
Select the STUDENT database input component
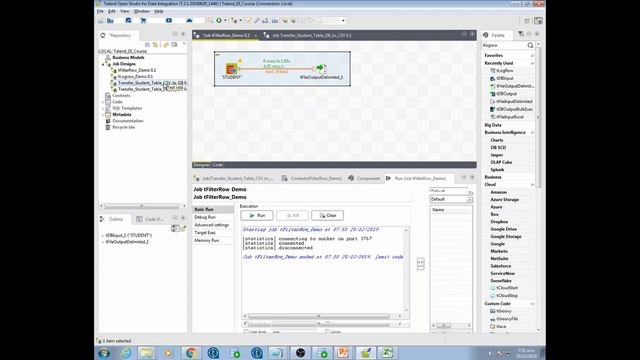(232, 69)
